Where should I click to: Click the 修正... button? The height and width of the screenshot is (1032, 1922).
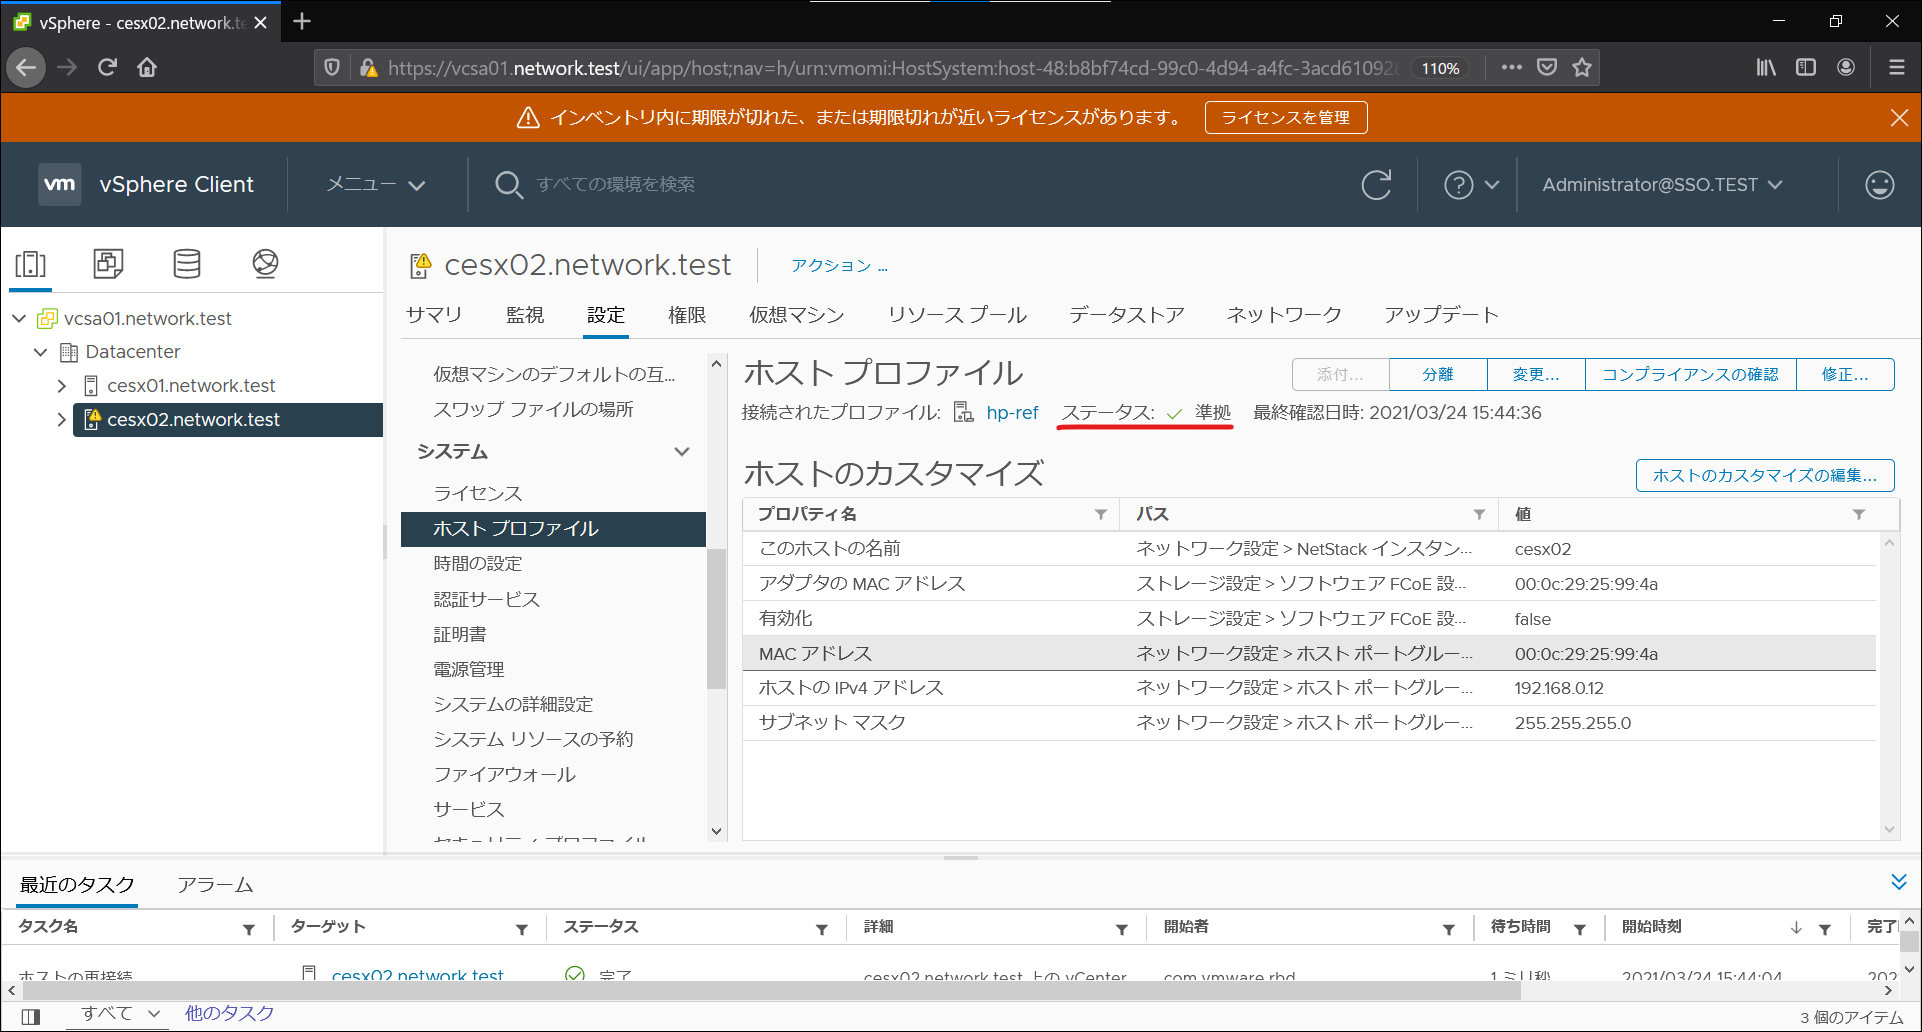1845,375
